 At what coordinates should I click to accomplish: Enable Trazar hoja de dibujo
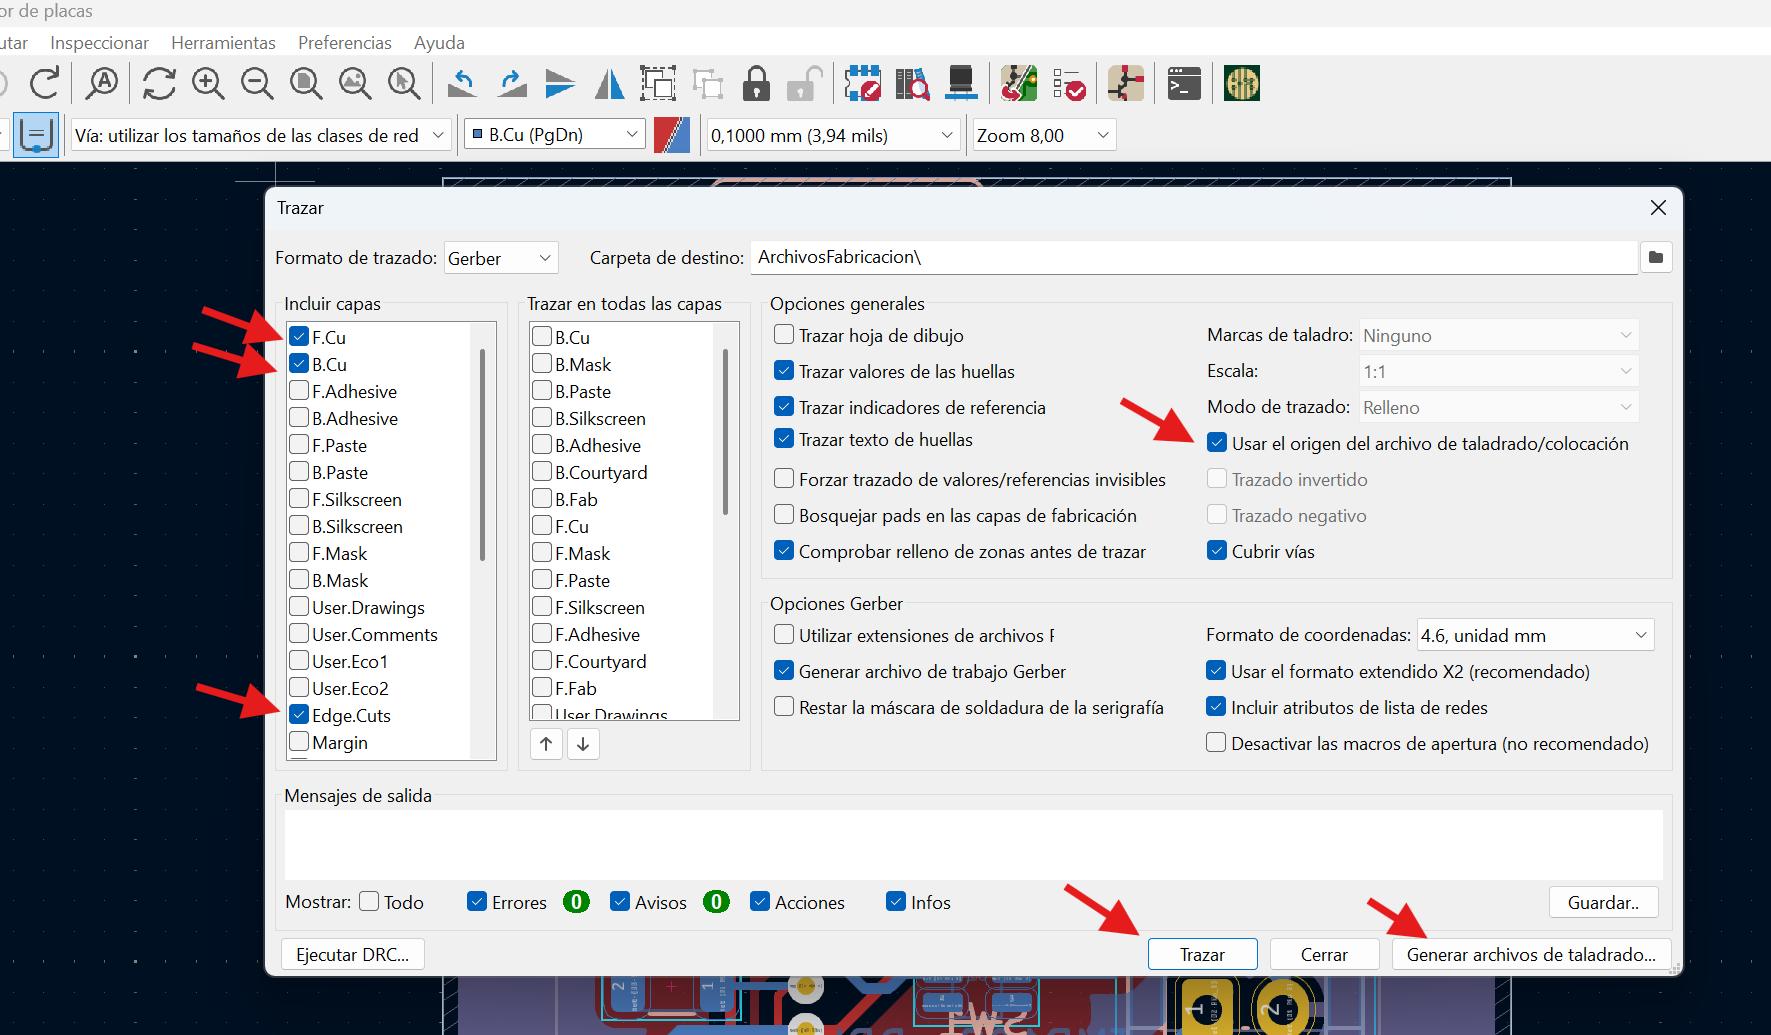pos(784,335)
